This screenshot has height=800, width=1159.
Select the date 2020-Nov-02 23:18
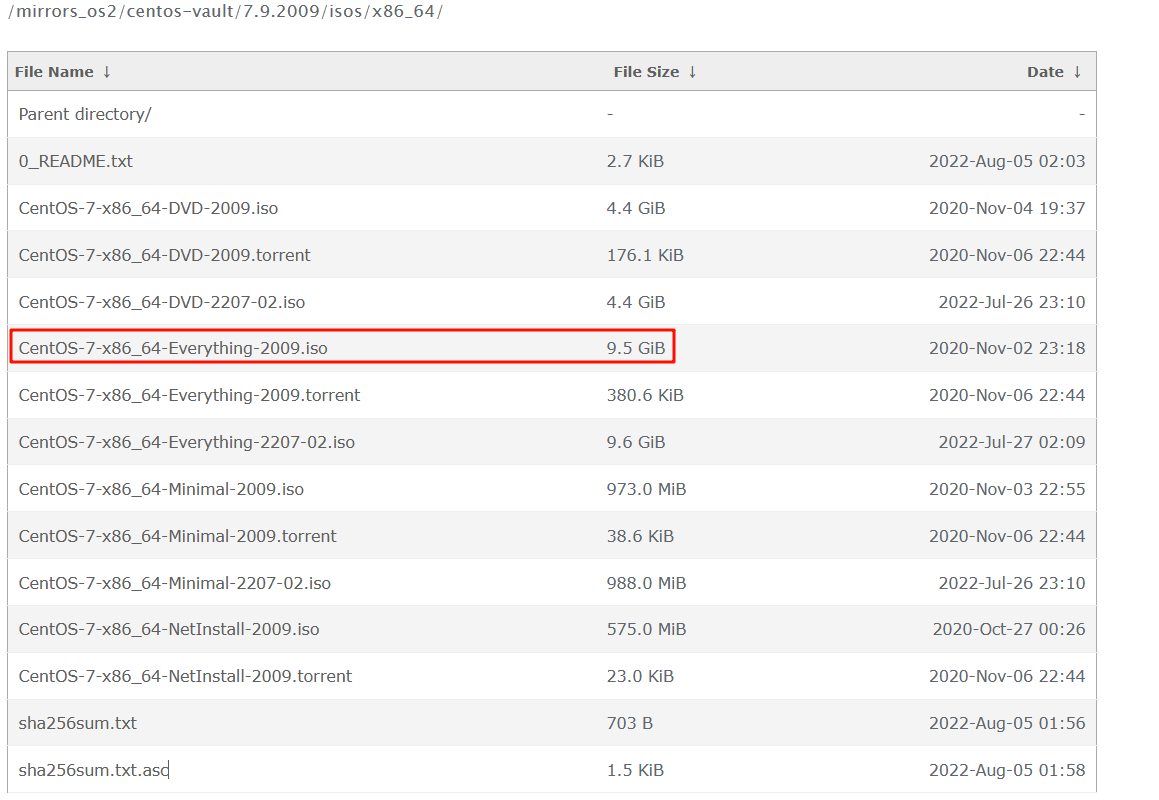(1007, 348)
